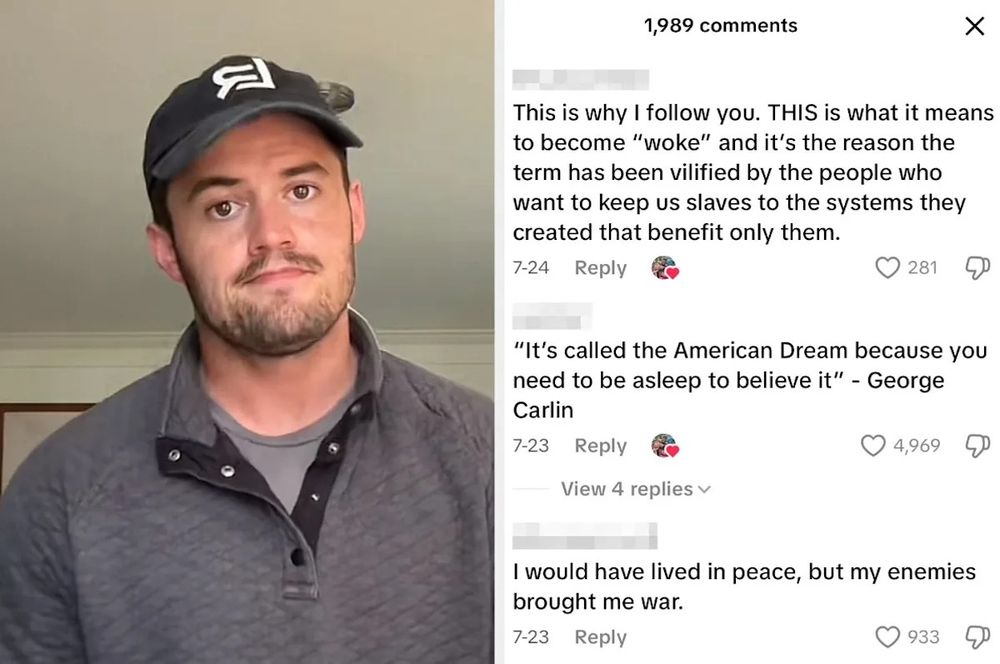Like the comment with 281 likes
The height and width of the screenshot is (664, 1000).
[887, 267]
